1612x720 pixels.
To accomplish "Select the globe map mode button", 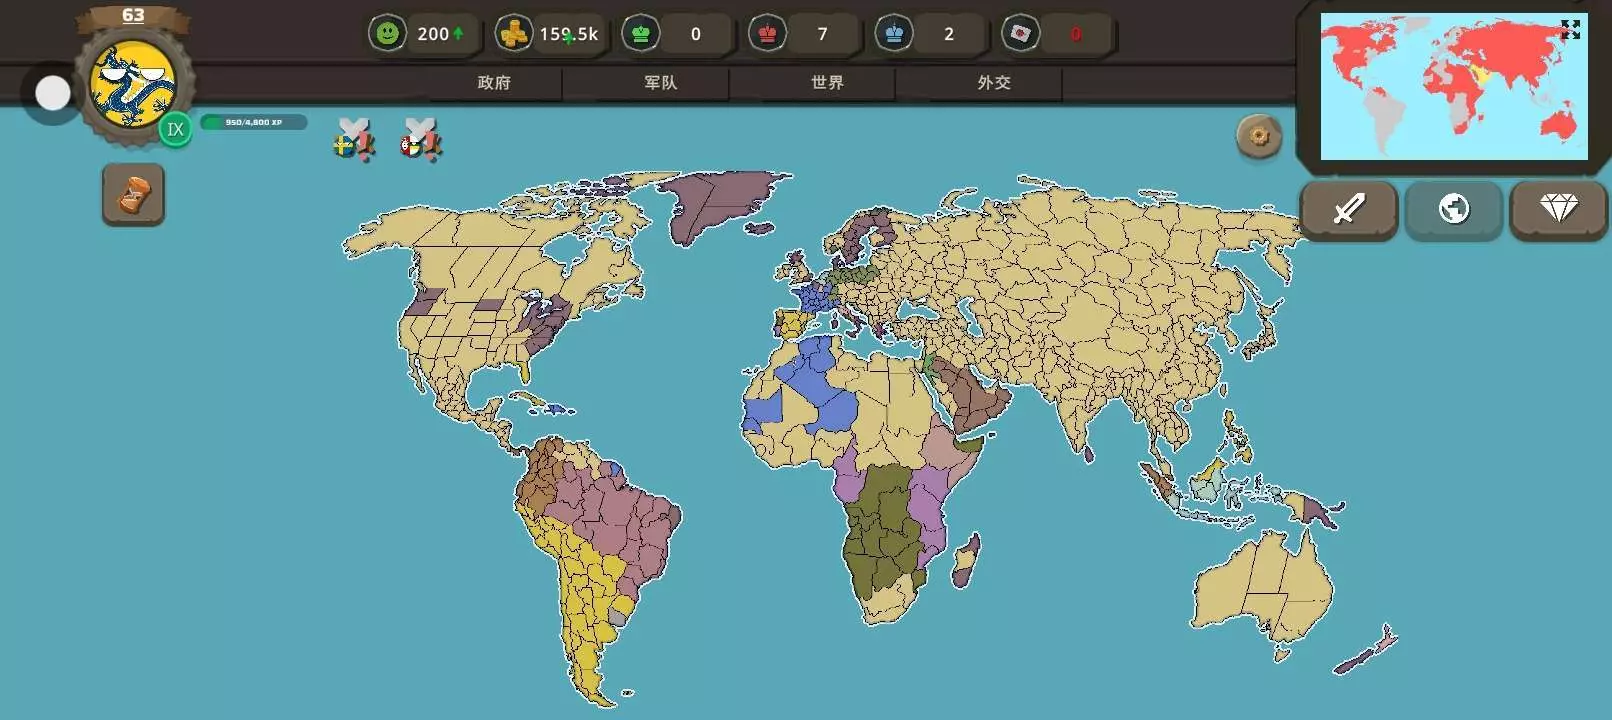I will click(1454, 210).
